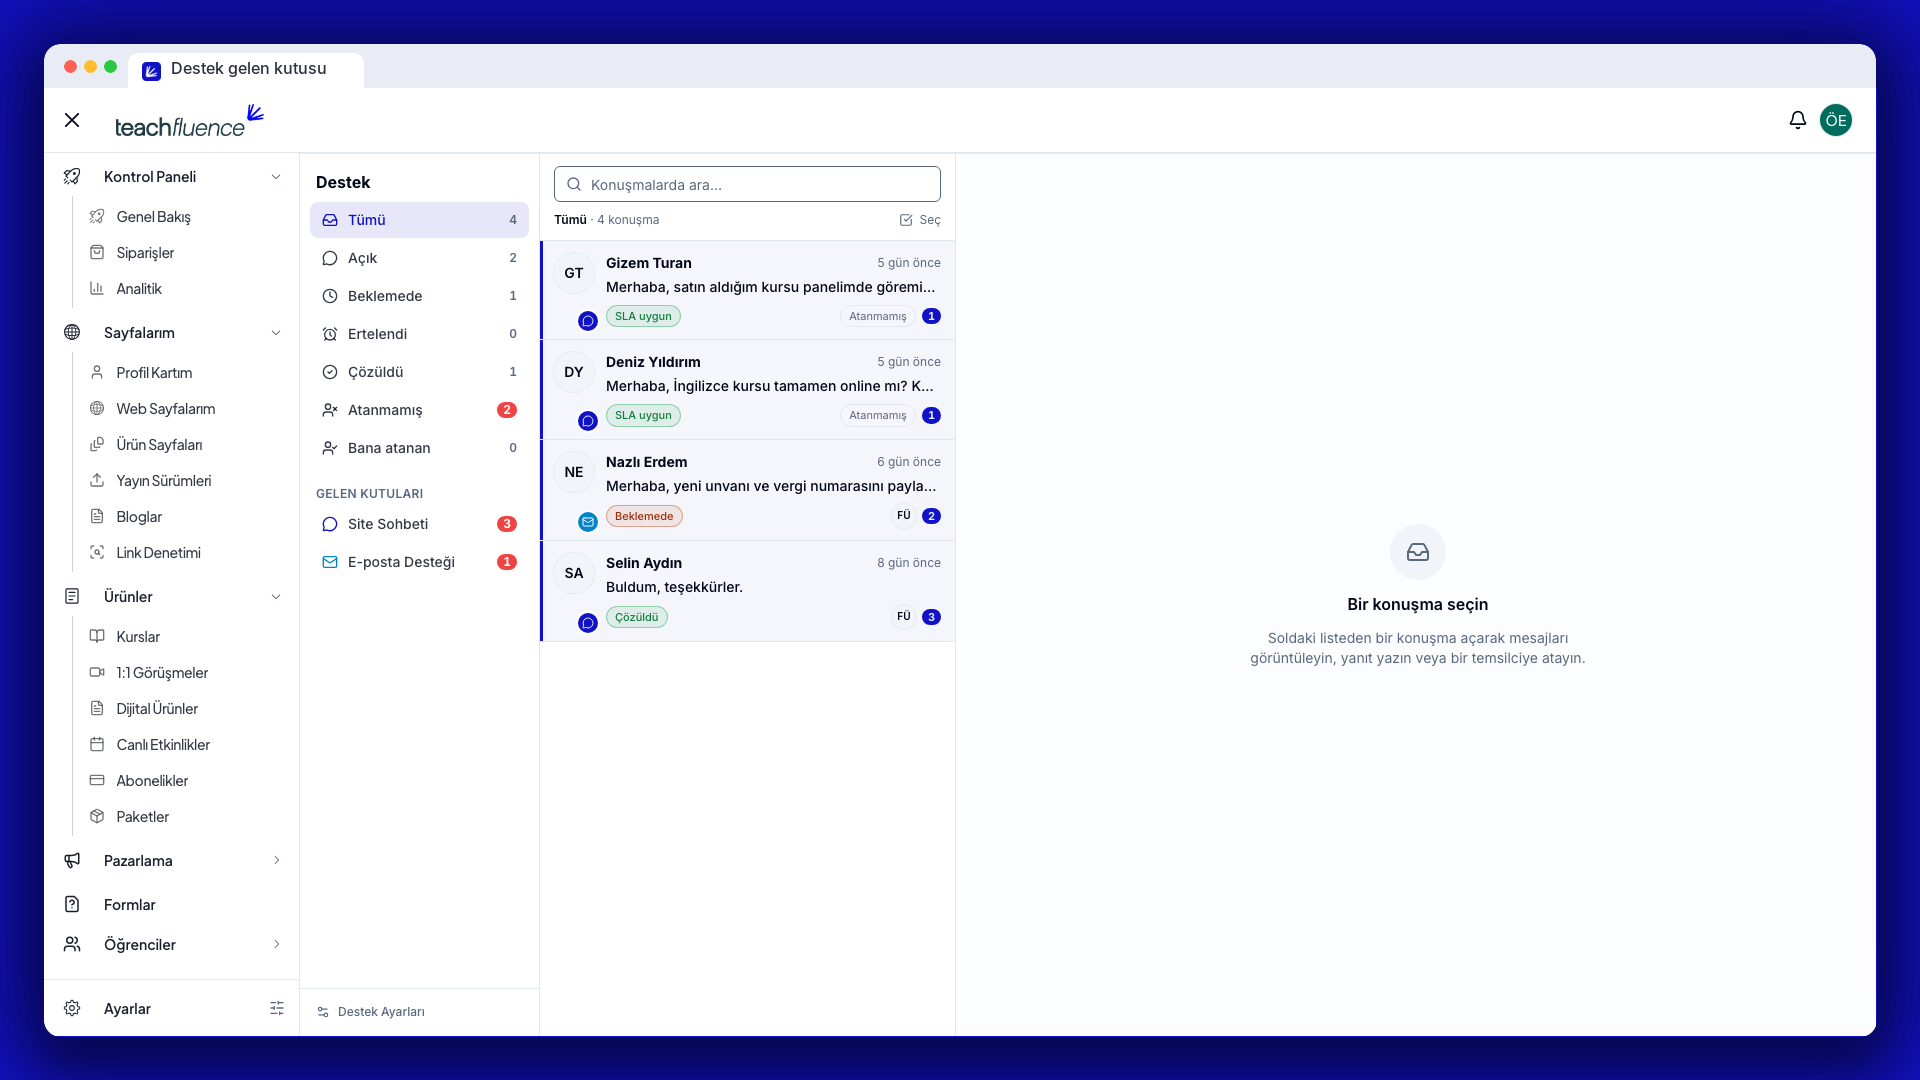The image size is (1920, 1080).
Task: Filter by Beklemede conversations
Action: tap(419, 296)
